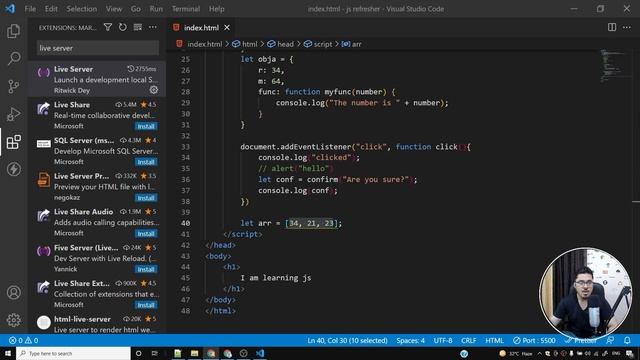The width and height of the screenshot is (640, 360).
Task: Change indentation via Spaces: 4
Action: [410, 340]
